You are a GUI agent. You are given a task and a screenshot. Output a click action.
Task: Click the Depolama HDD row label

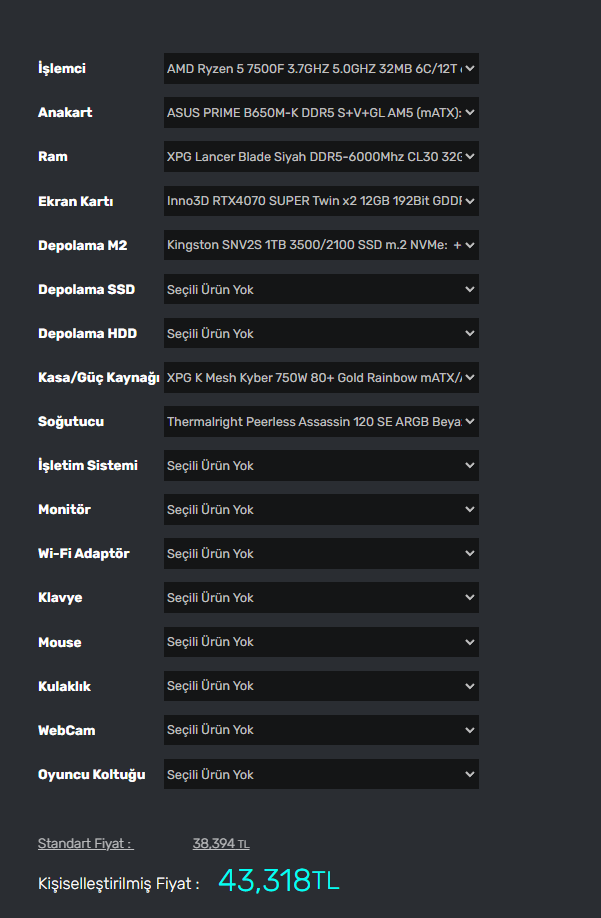tap(88, 333)
